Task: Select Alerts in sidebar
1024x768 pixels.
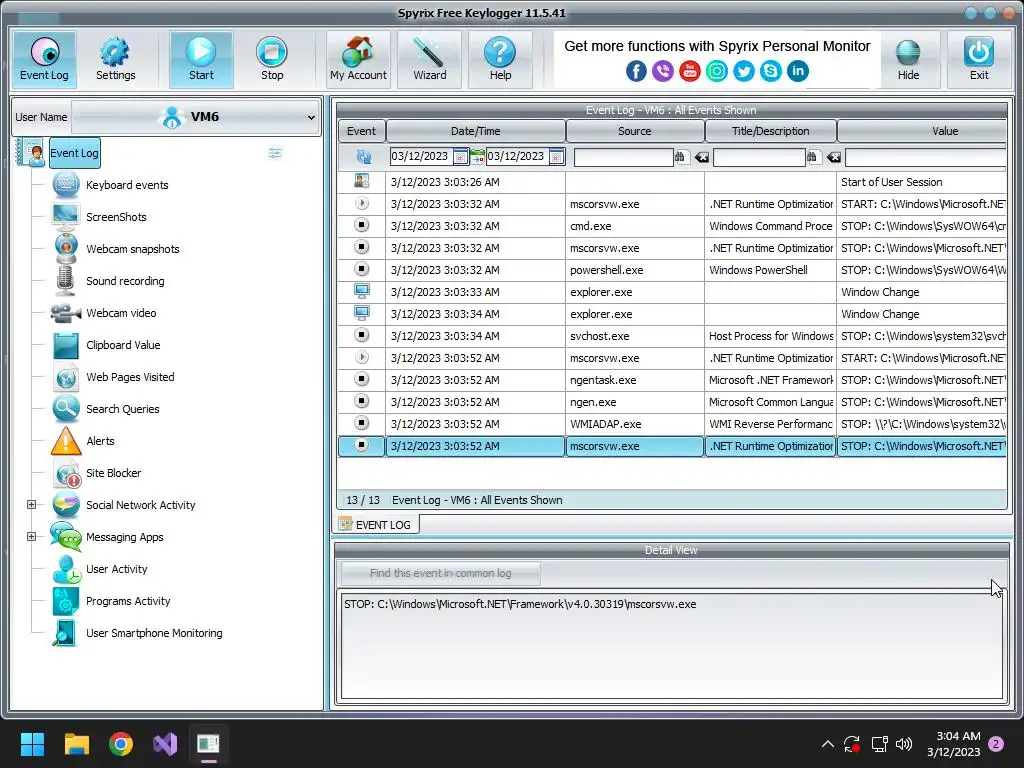Action: 101,441
